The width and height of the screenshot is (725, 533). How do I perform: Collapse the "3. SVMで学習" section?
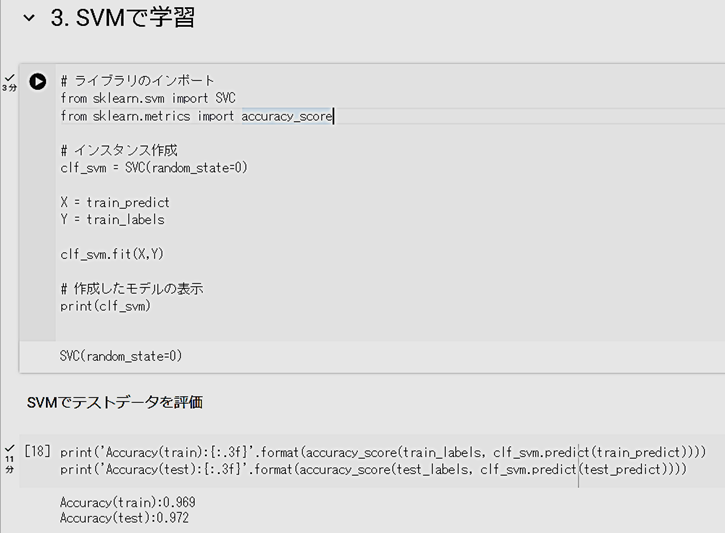[29, 18]
